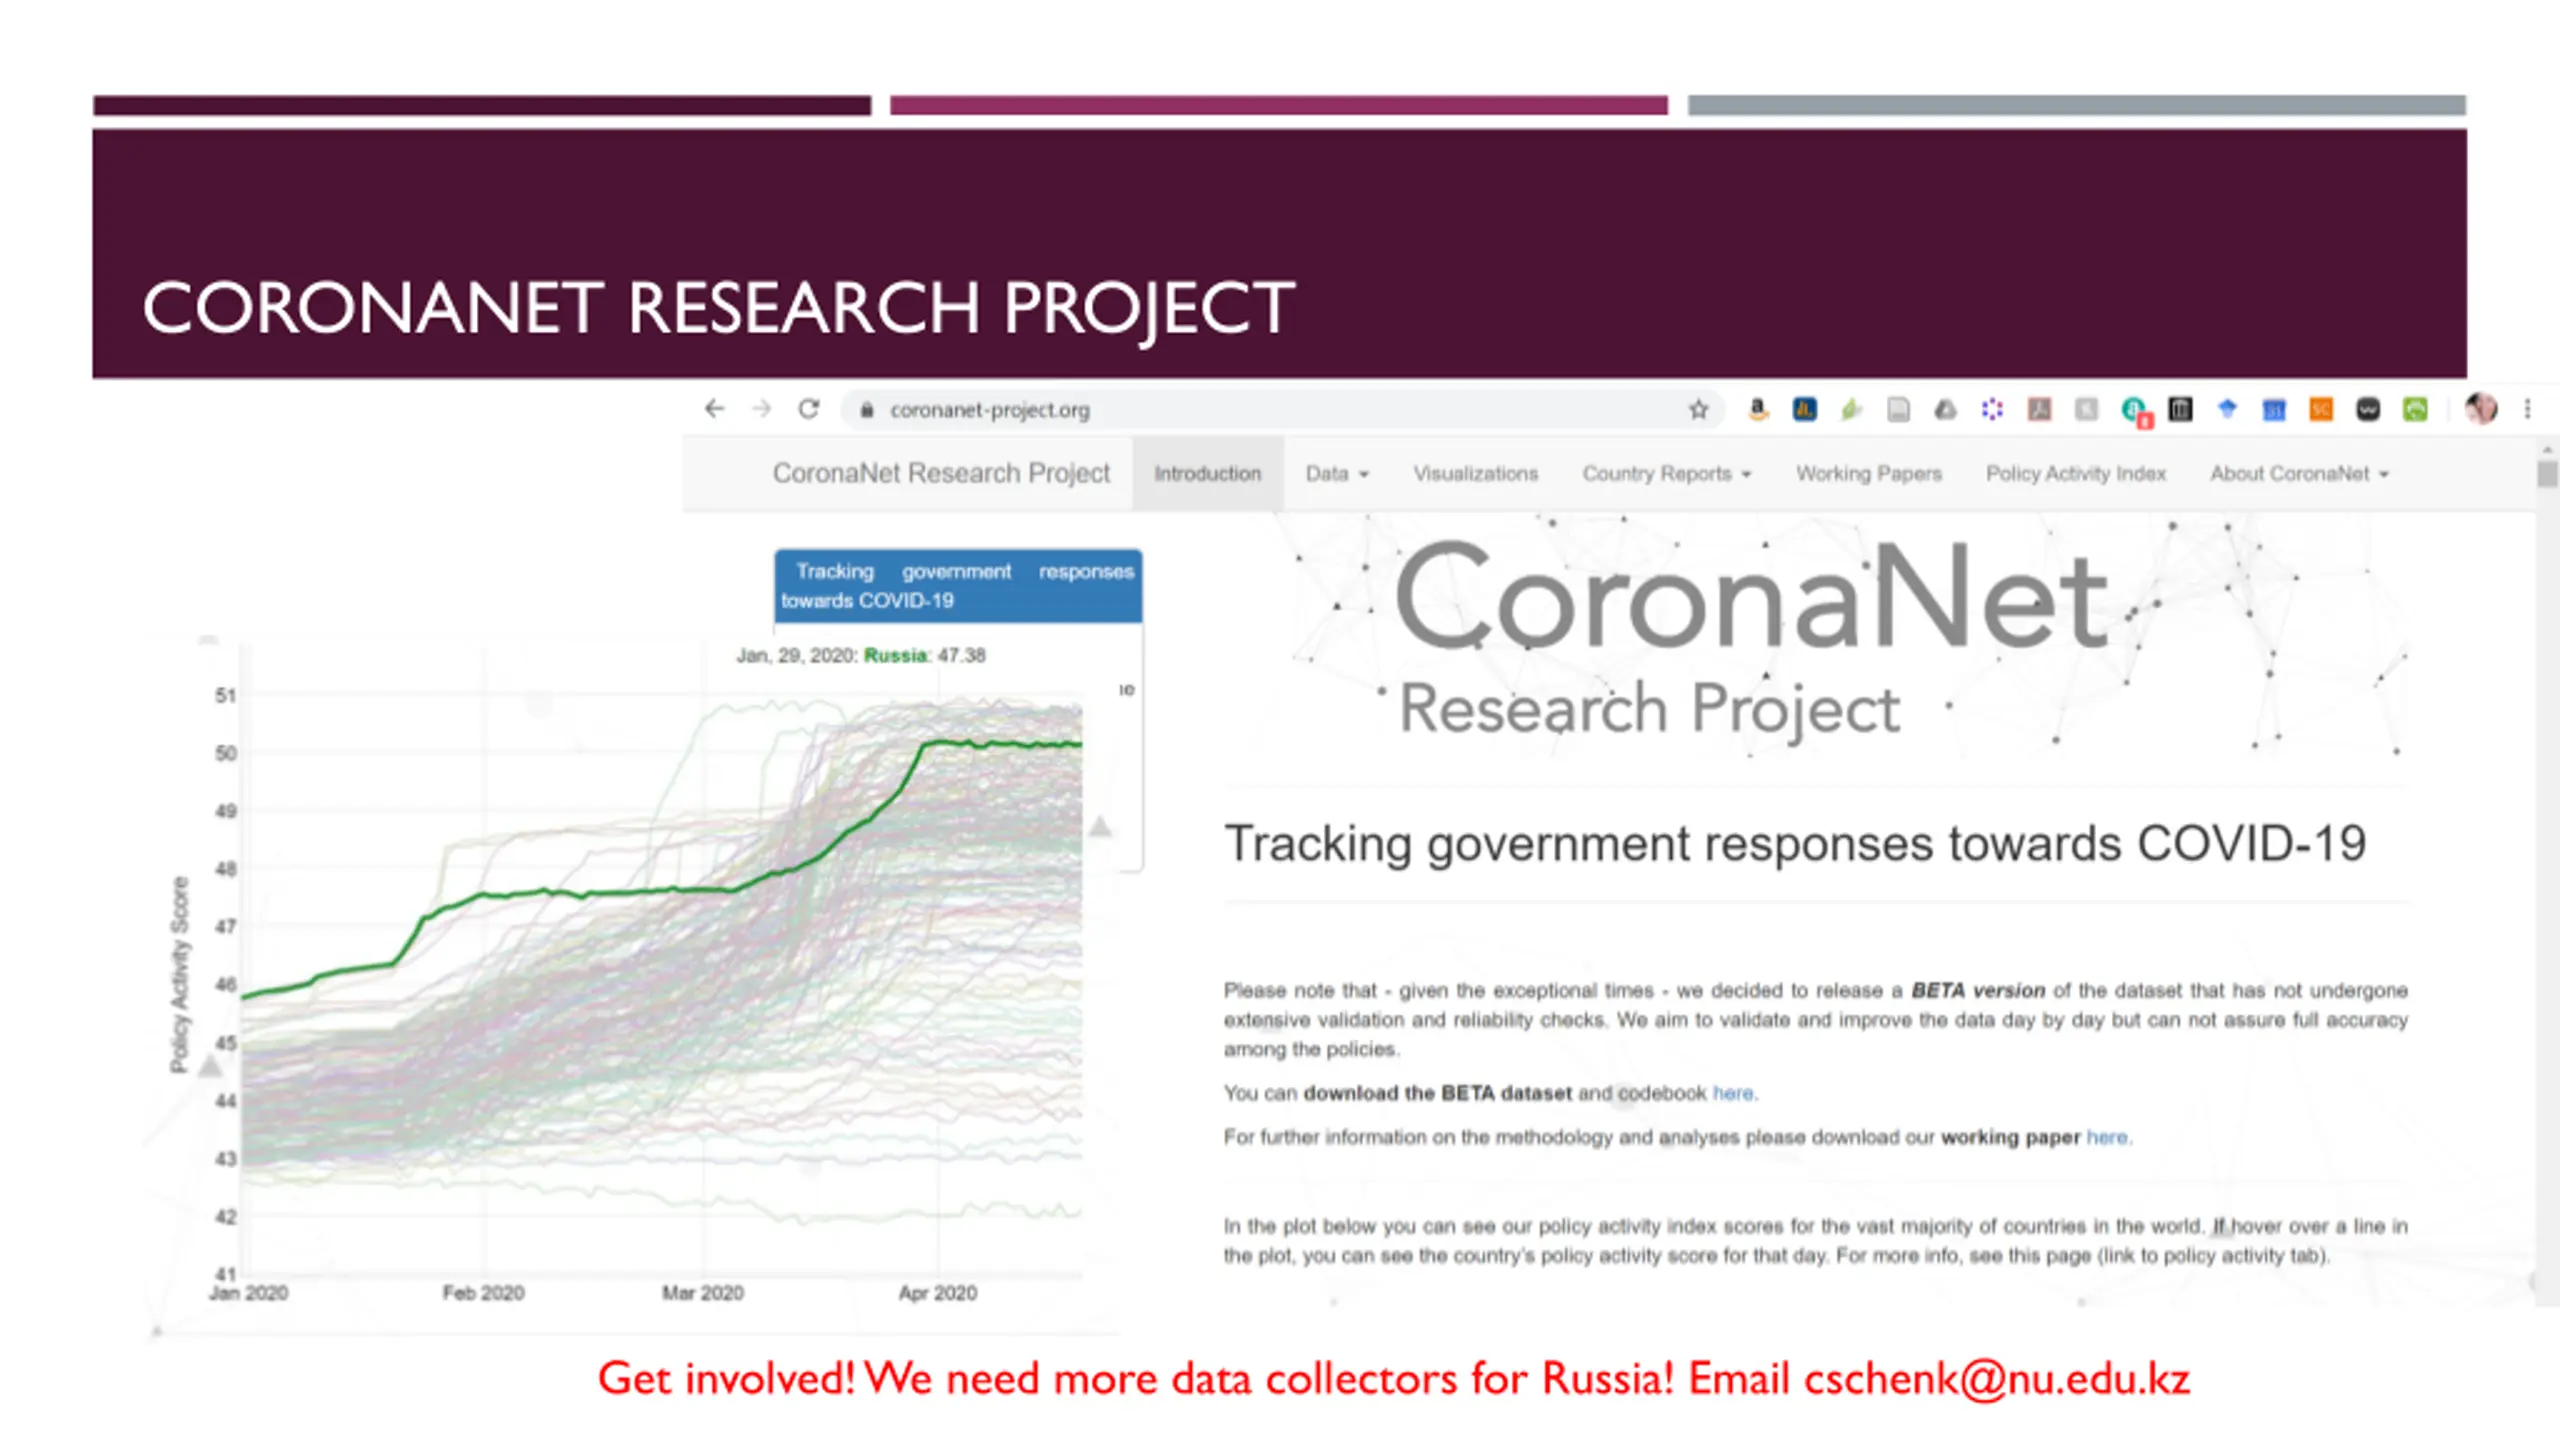Click the orange SC extension icon
2560x1440 pixels.
pyautogui.click(x=2321, y=409)
